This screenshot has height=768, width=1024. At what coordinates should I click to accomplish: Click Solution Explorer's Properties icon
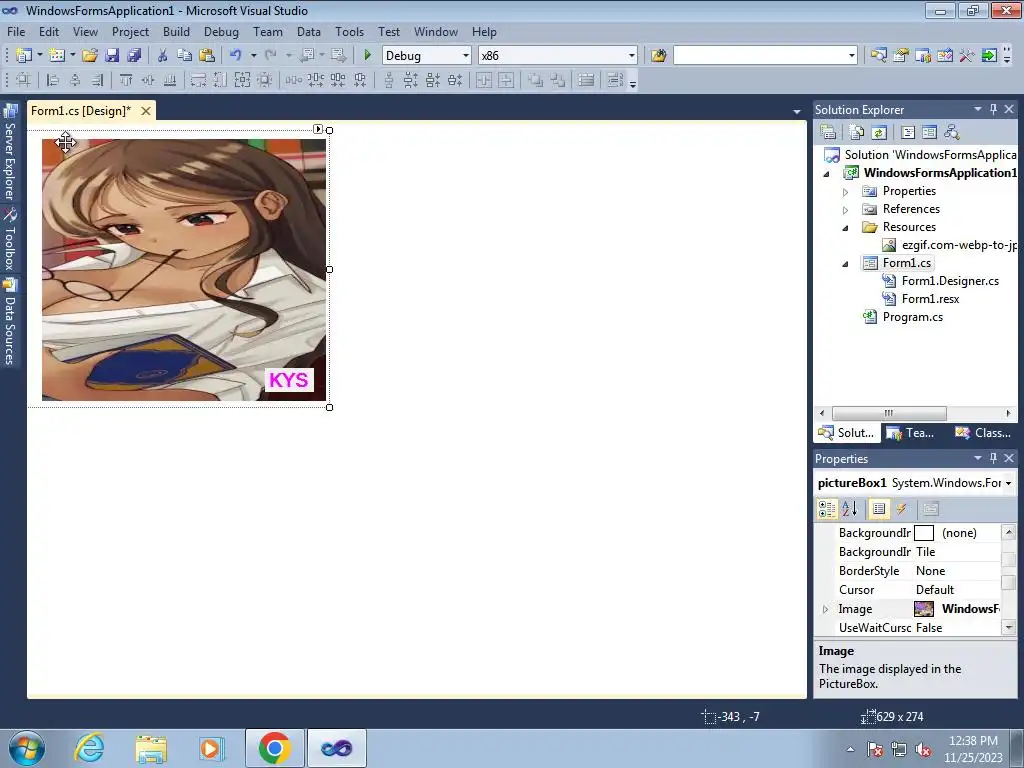828,133
